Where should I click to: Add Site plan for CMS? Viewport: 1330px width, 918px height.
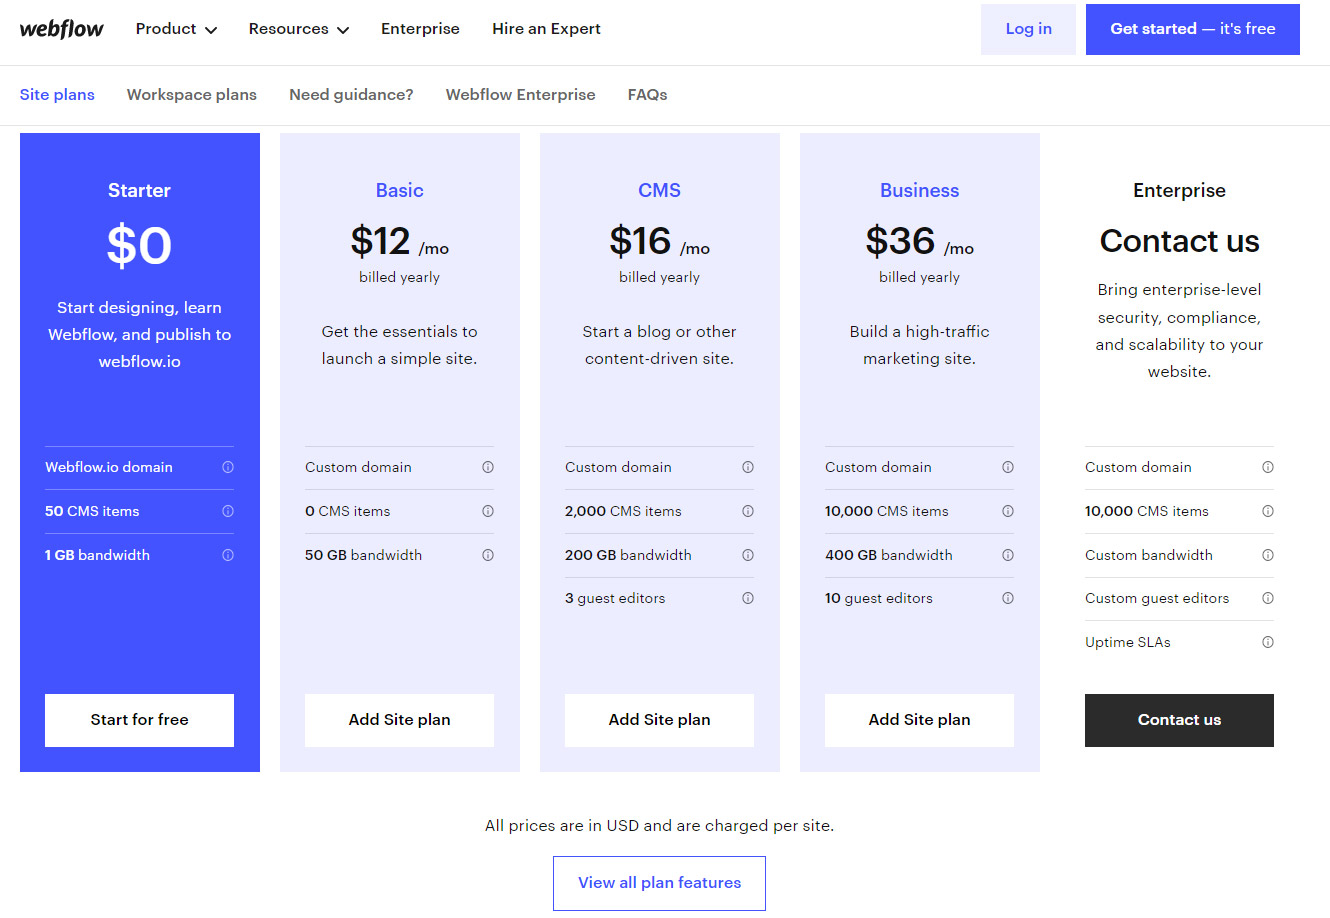tap(659, 720)
